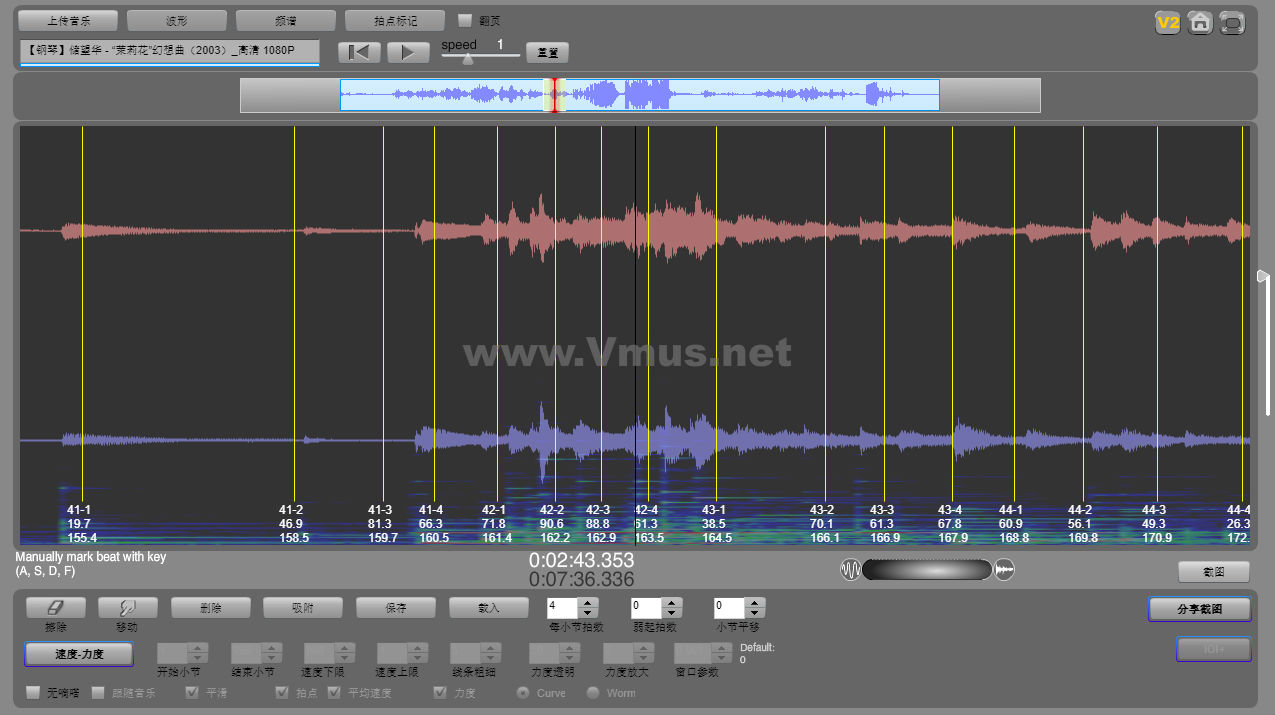Select the move (移动) tool
Viewport: 1275px width, 715px height.
127,607
